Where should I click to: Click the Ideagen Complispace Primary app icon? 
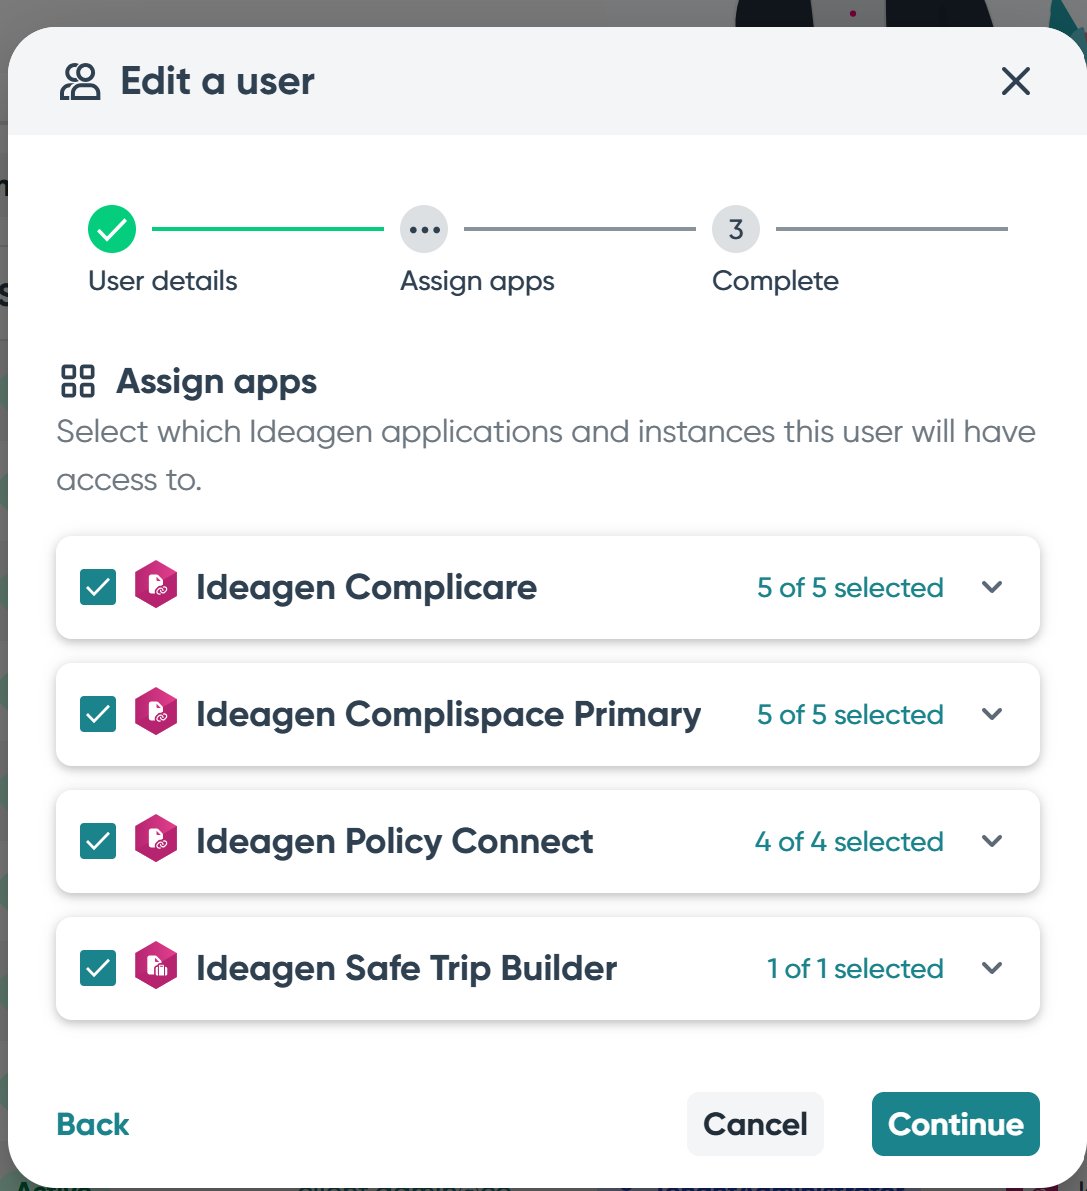[156, 712]
